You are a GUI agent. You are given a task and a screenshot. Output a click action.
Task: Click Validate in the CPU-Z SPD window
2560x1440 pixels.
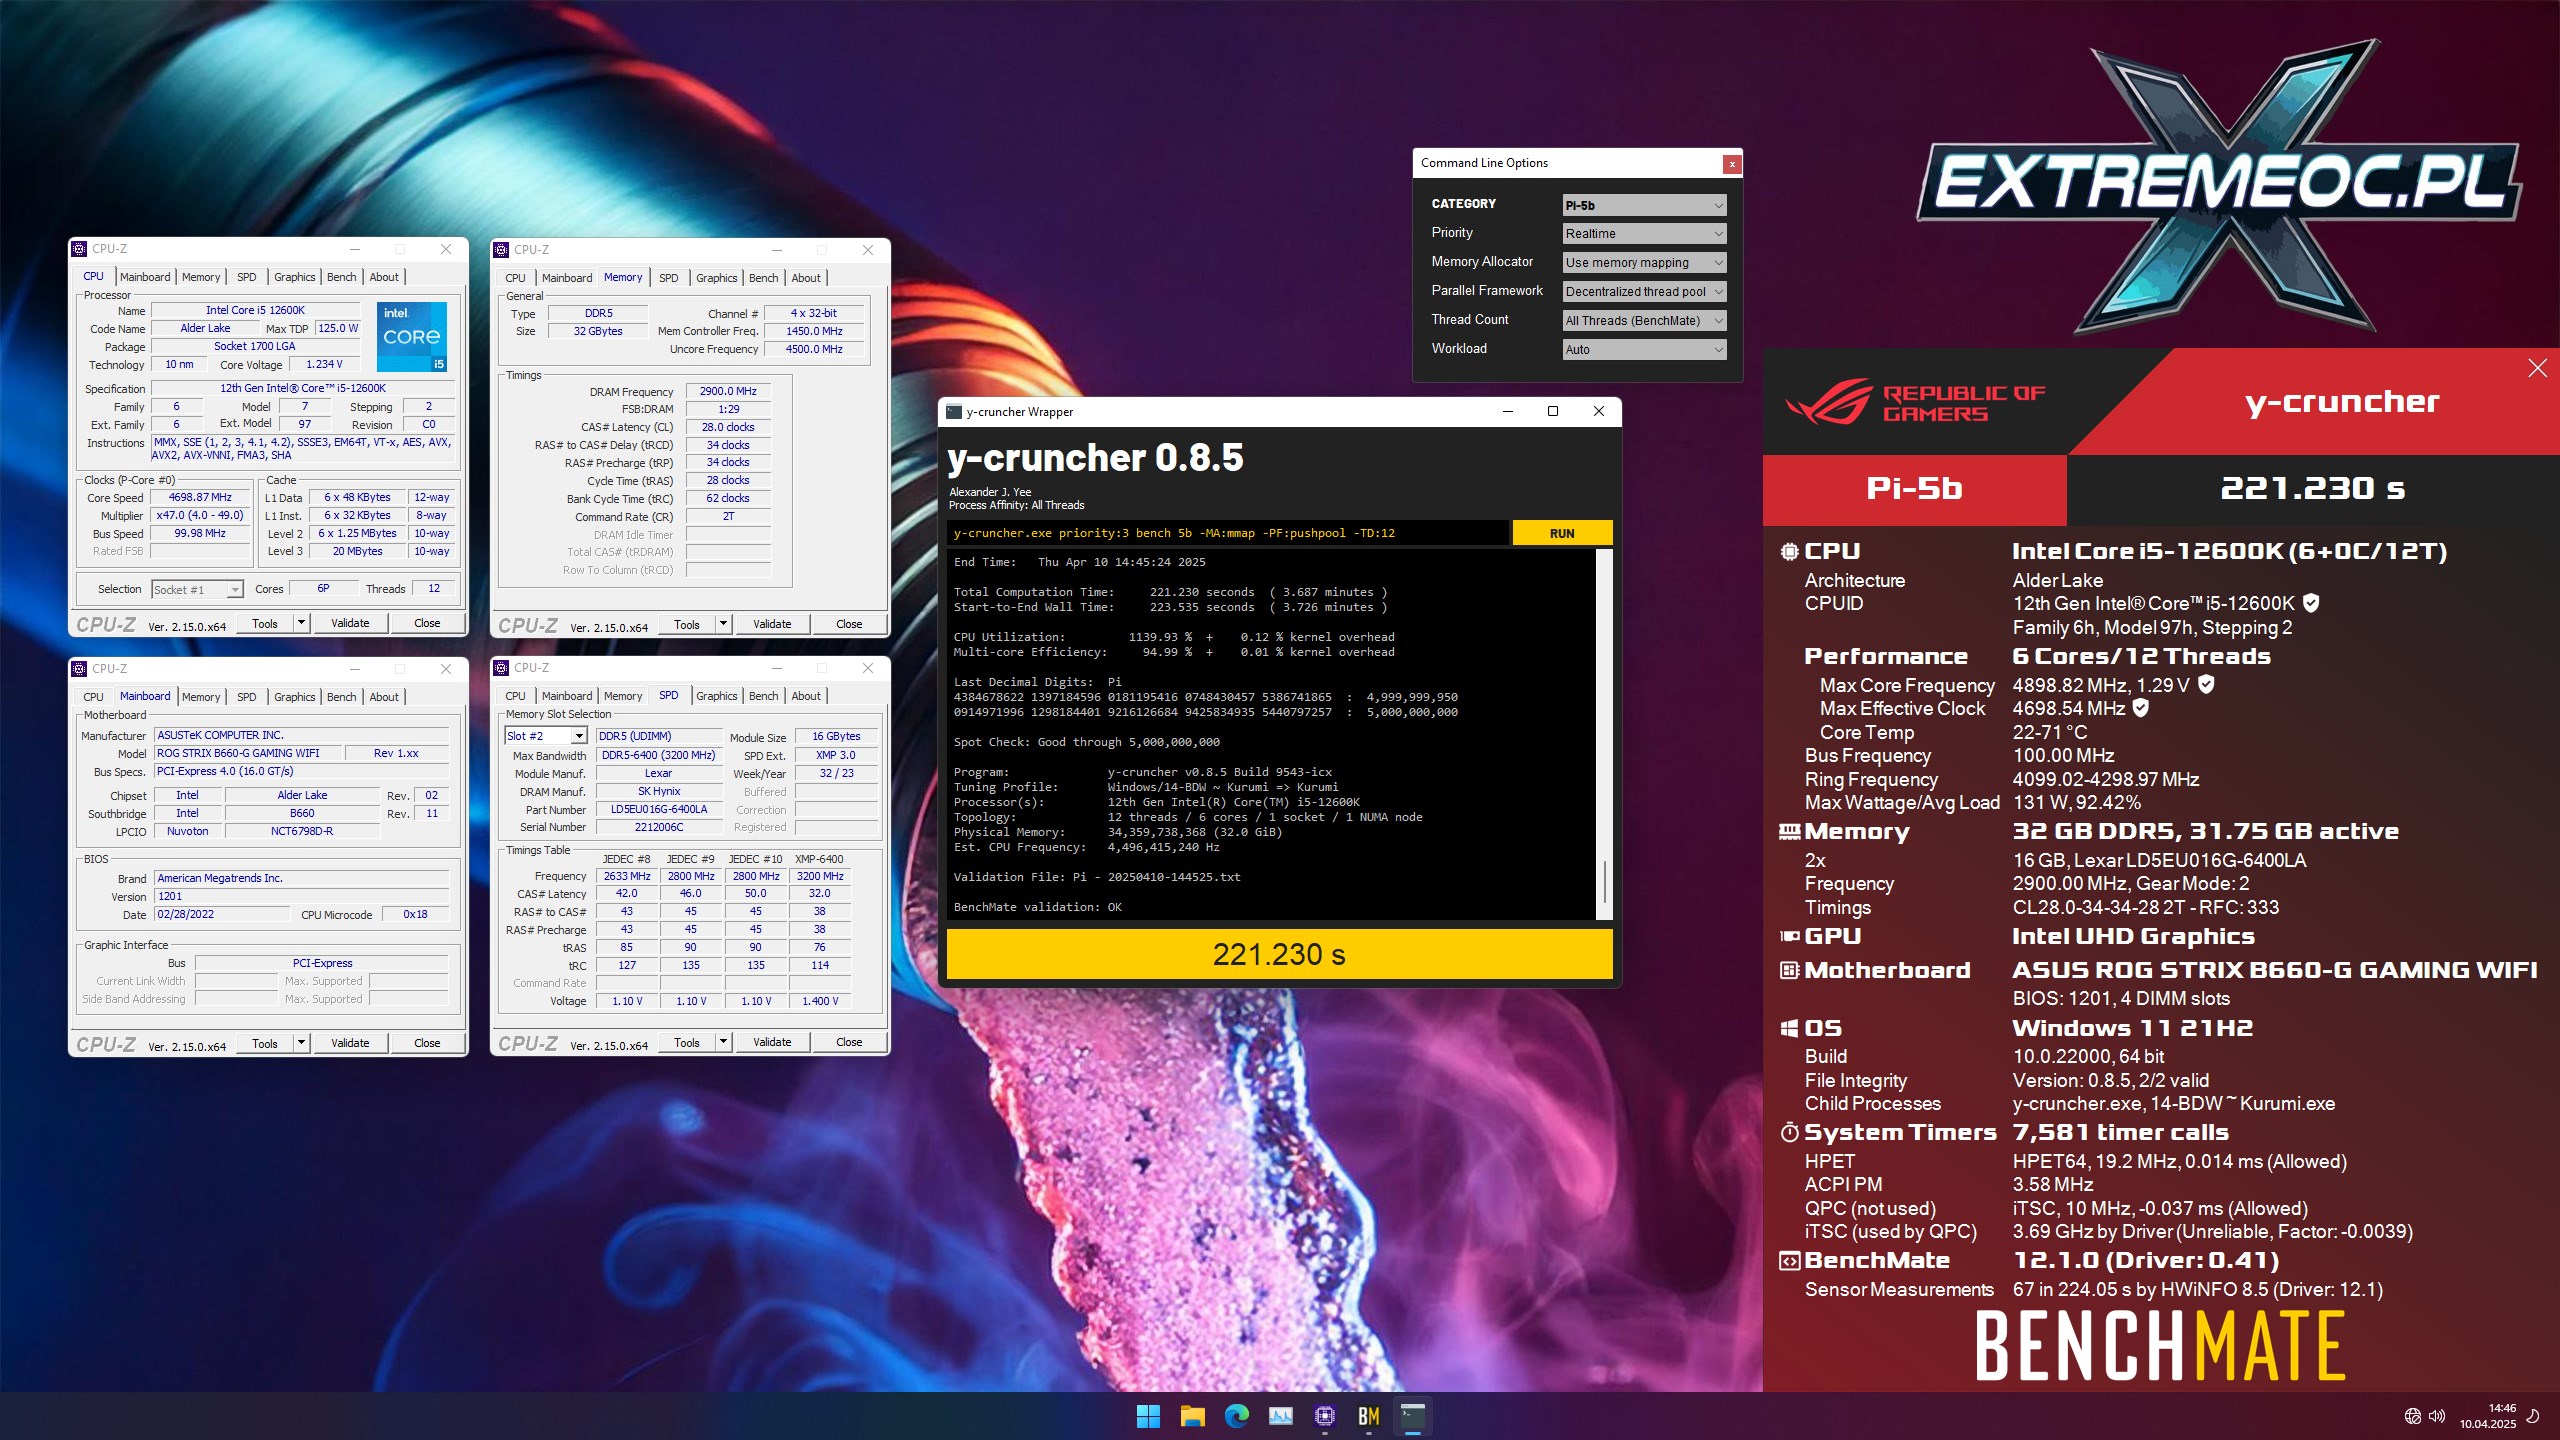click(772, 1042)
